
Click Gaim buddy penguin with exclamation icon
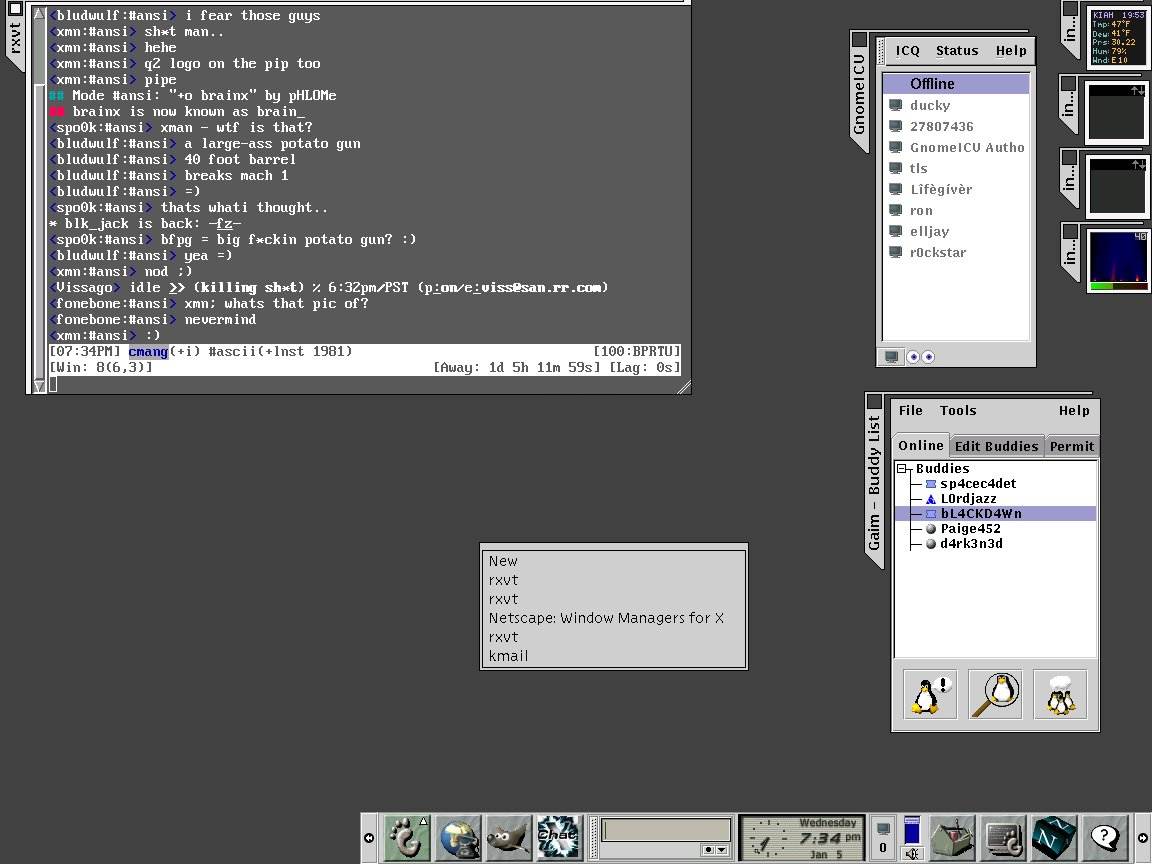click(x=929, y=694)
